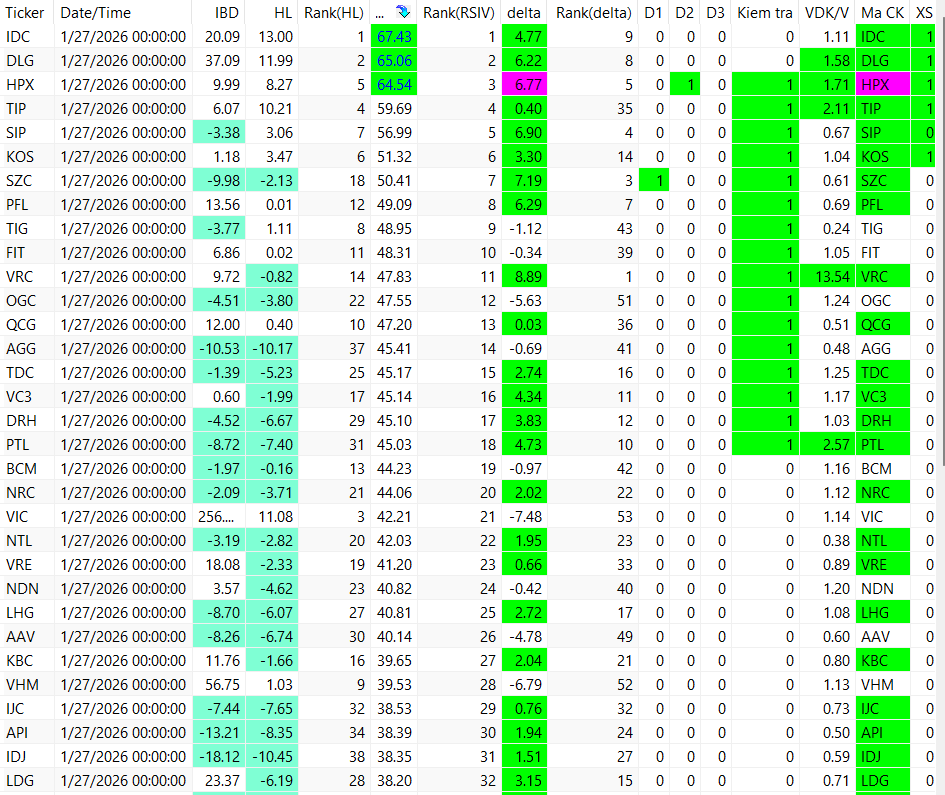Click the Kiem tra column header
This screenshot has height=795, width=945.
click(765, 13)
